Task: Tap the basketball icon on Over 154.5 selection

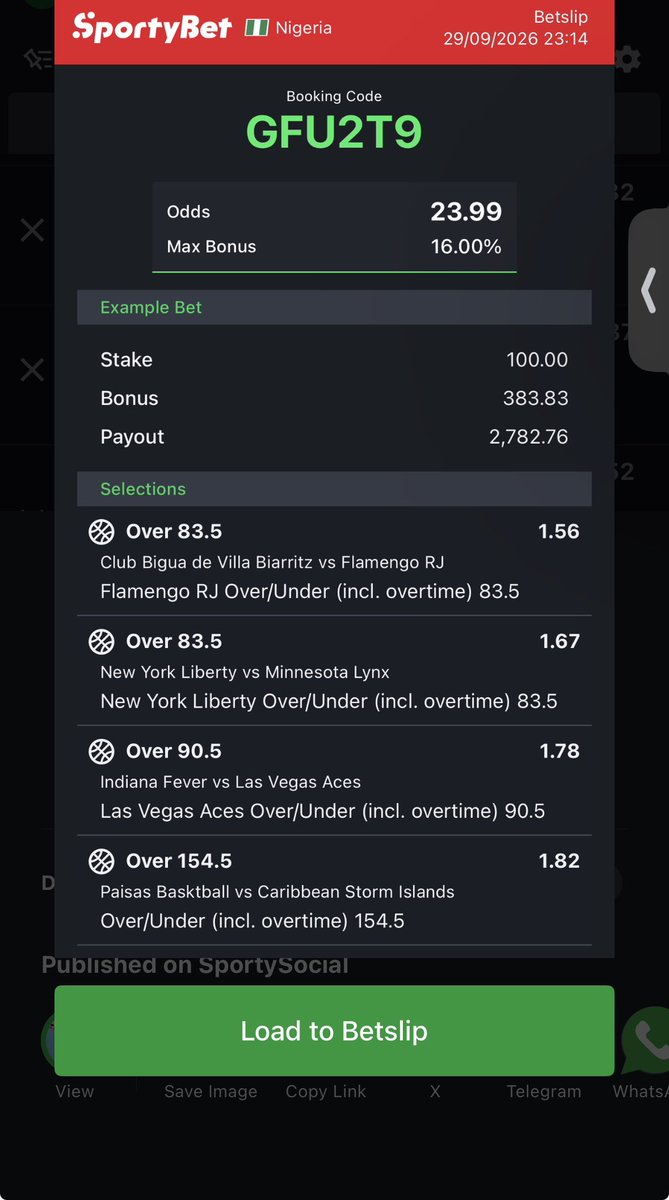Action: 101,861
